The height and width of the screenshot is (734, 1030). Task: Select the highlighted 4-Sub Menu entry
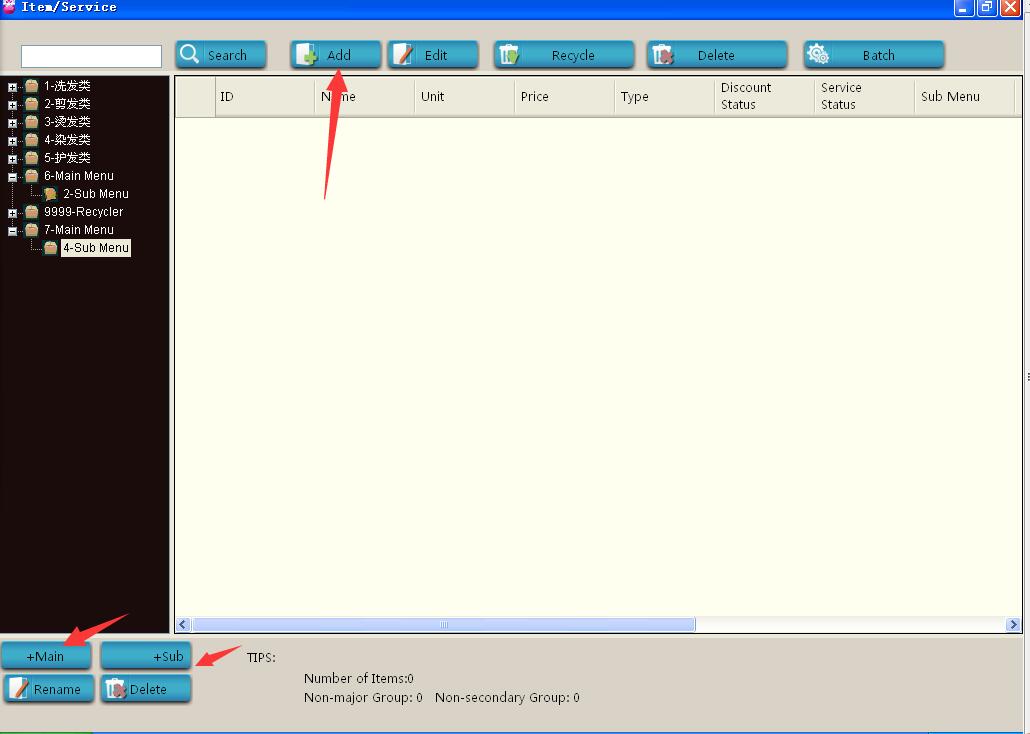point(96,248)
